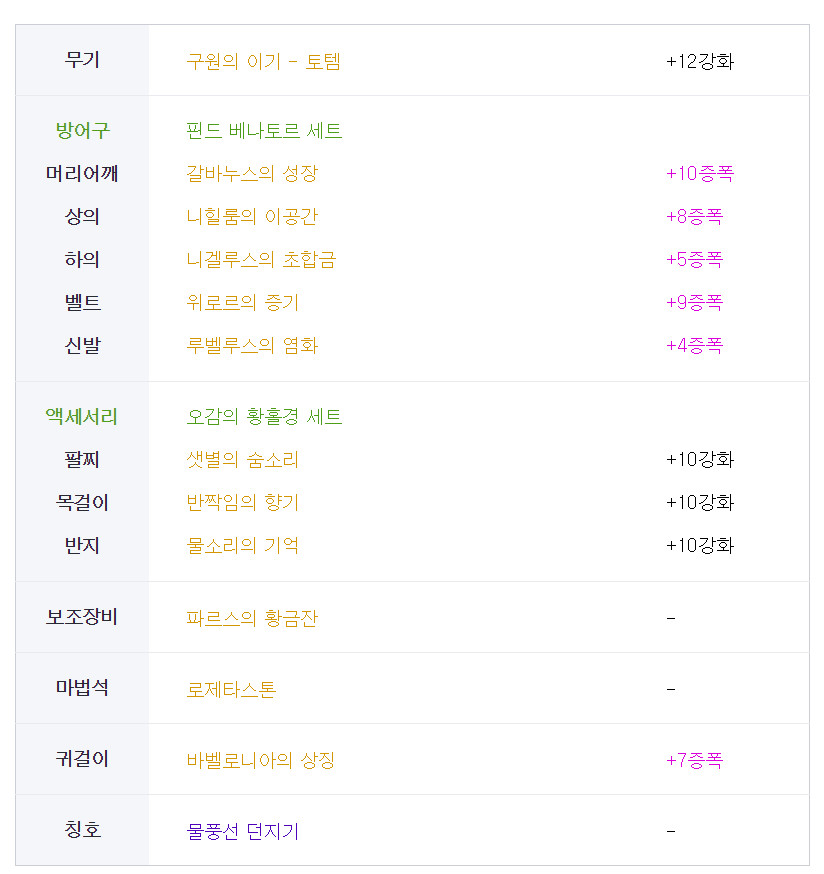Open the 로제타스톤 magic stone item
The width and height of the screenshot is (824, 874).
tap(231, 690)
